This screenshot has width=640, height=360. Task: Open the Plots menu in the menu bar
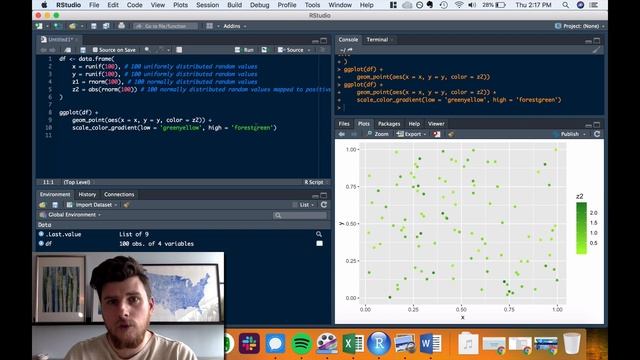(x=180, y=5)
